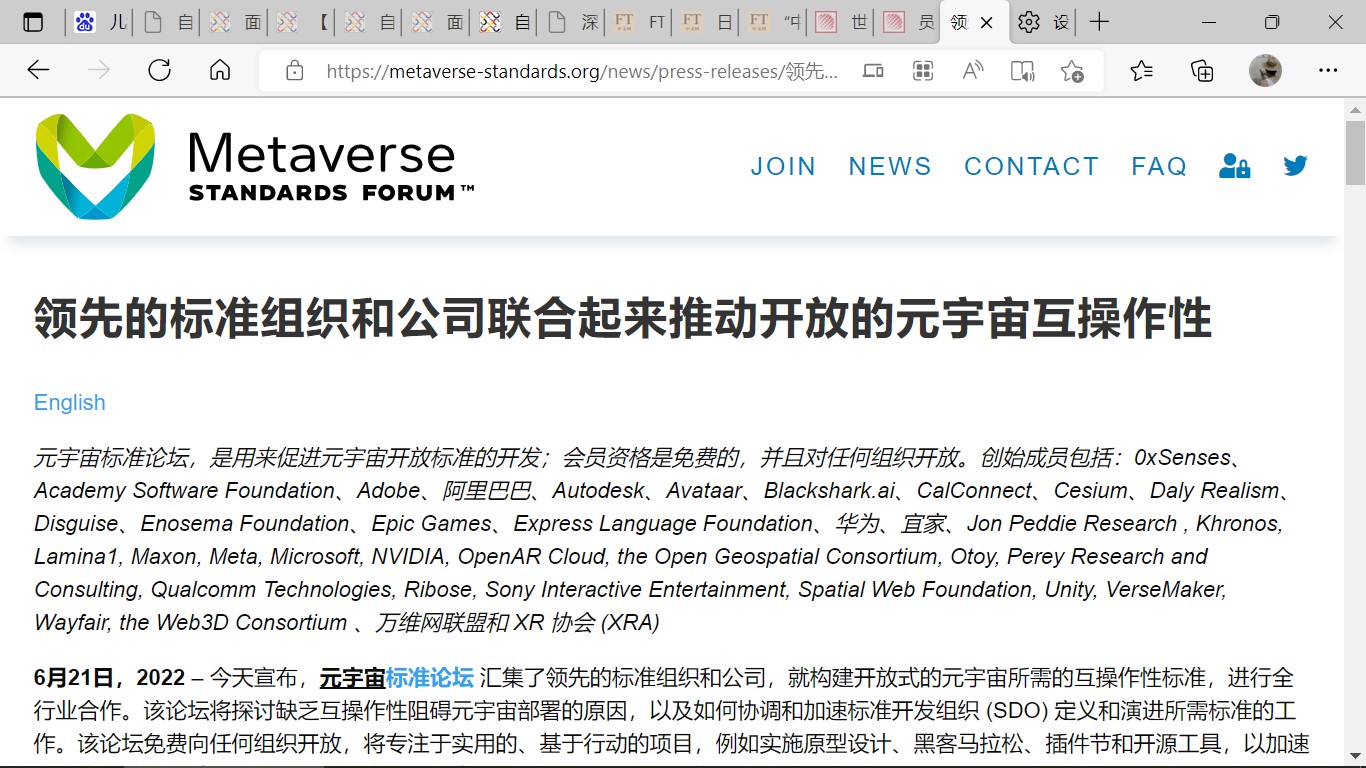The width and height of the screenshot is (1366, 768).
Task: Start Read aloud for this page
Action: [x=972, y=71]
